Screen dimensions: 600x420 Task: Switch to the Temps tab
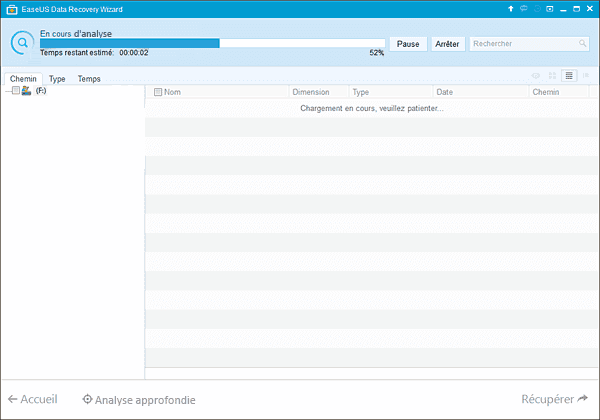pos(89,79)
